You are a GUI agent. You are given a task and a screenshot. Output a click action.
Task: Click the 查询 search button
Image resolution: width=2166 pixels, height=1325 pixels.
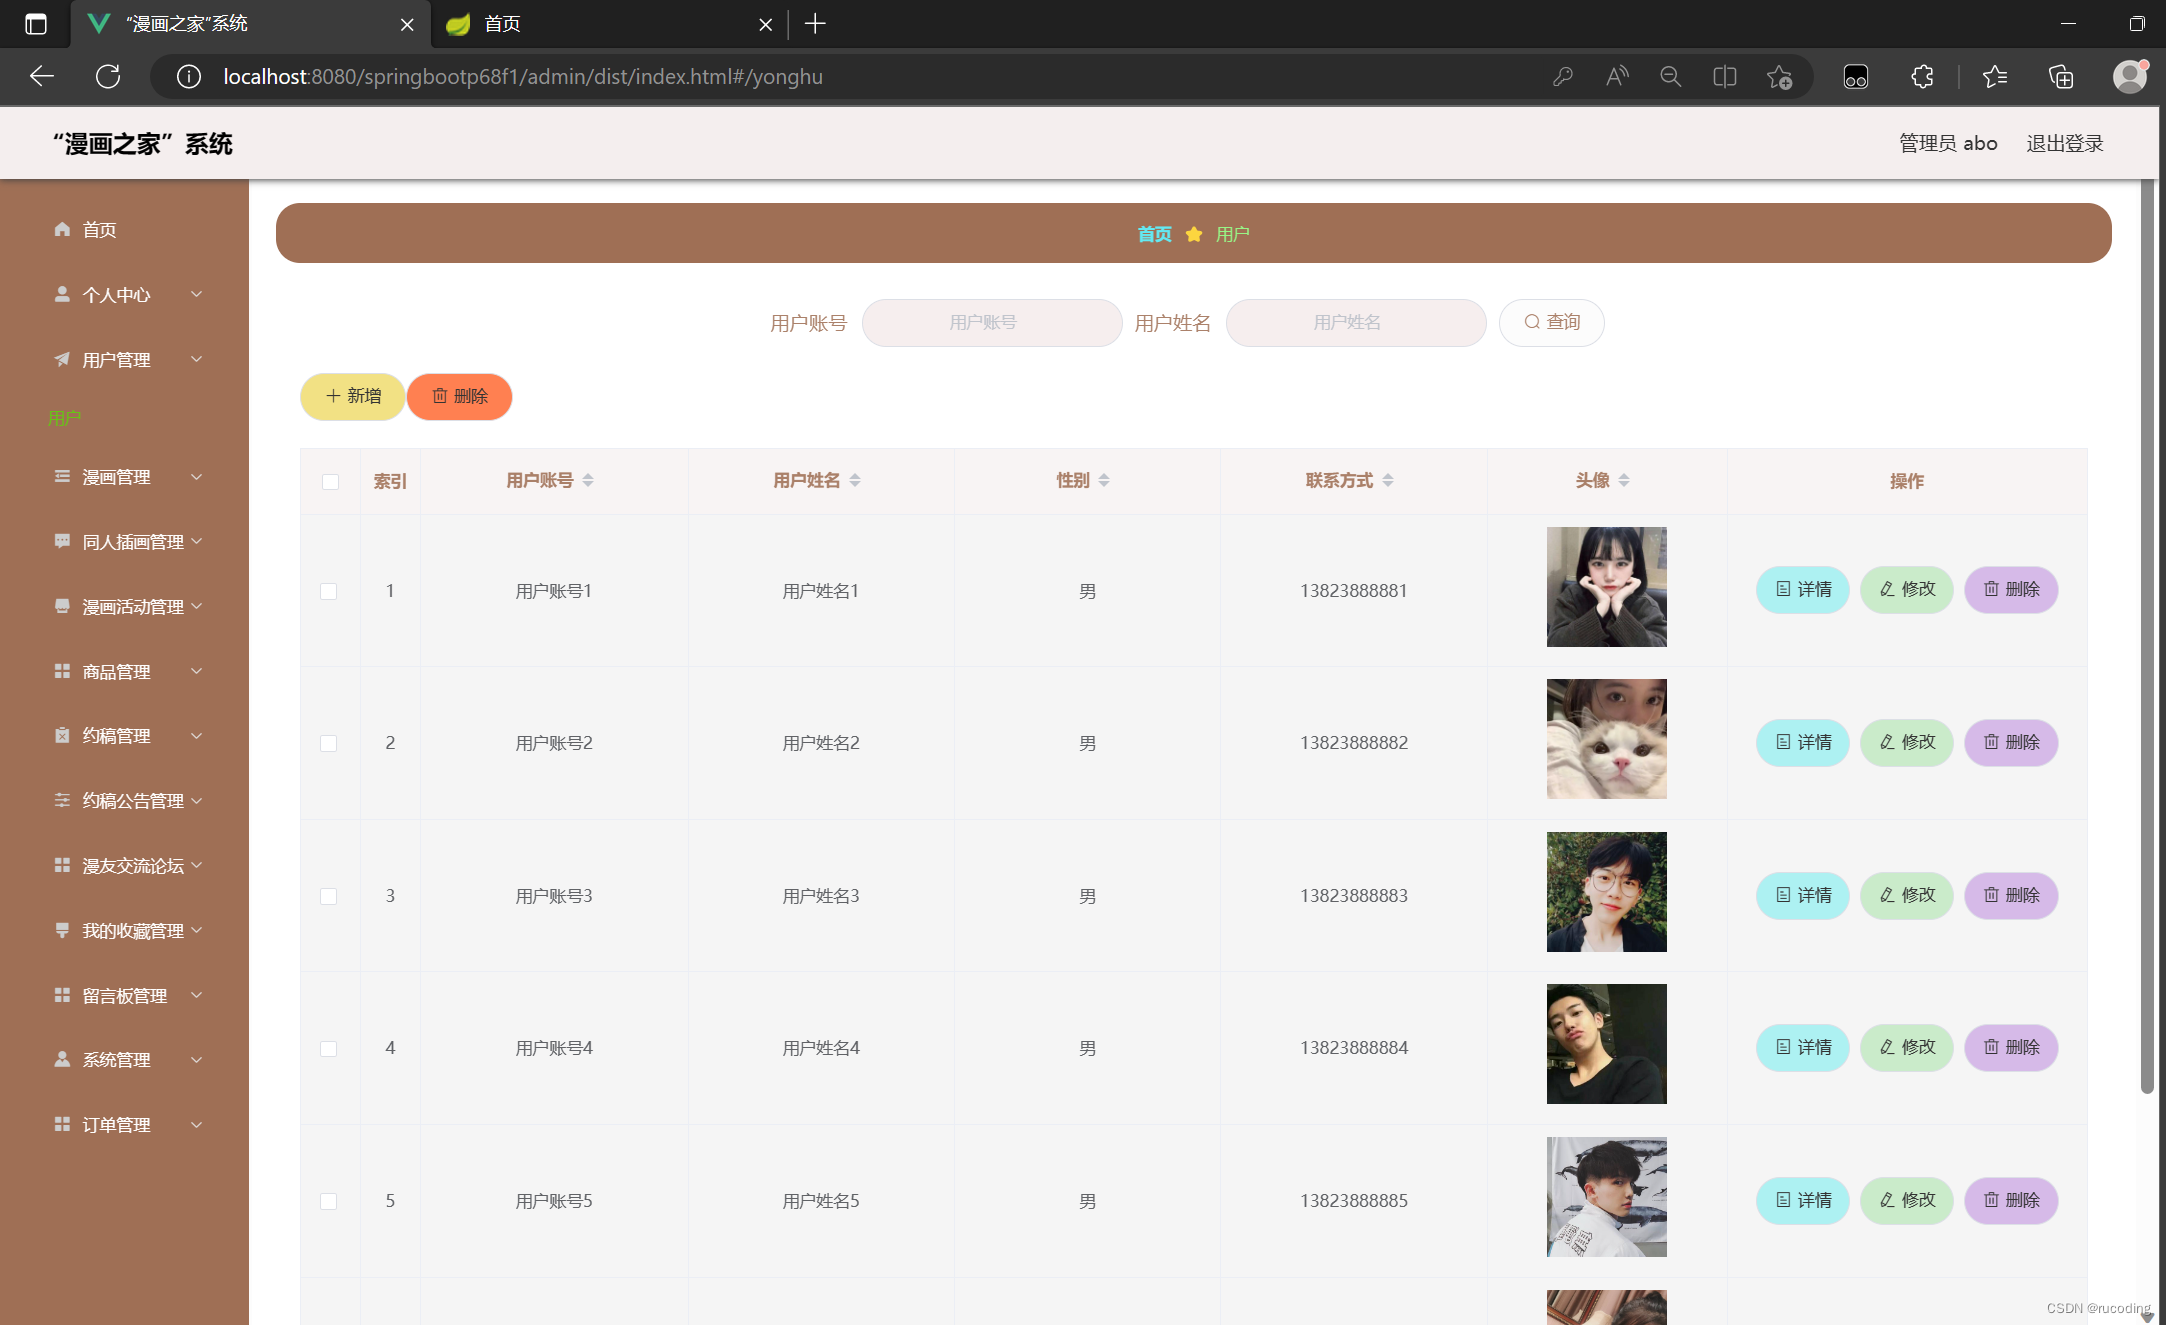[x=1551, y=322]
